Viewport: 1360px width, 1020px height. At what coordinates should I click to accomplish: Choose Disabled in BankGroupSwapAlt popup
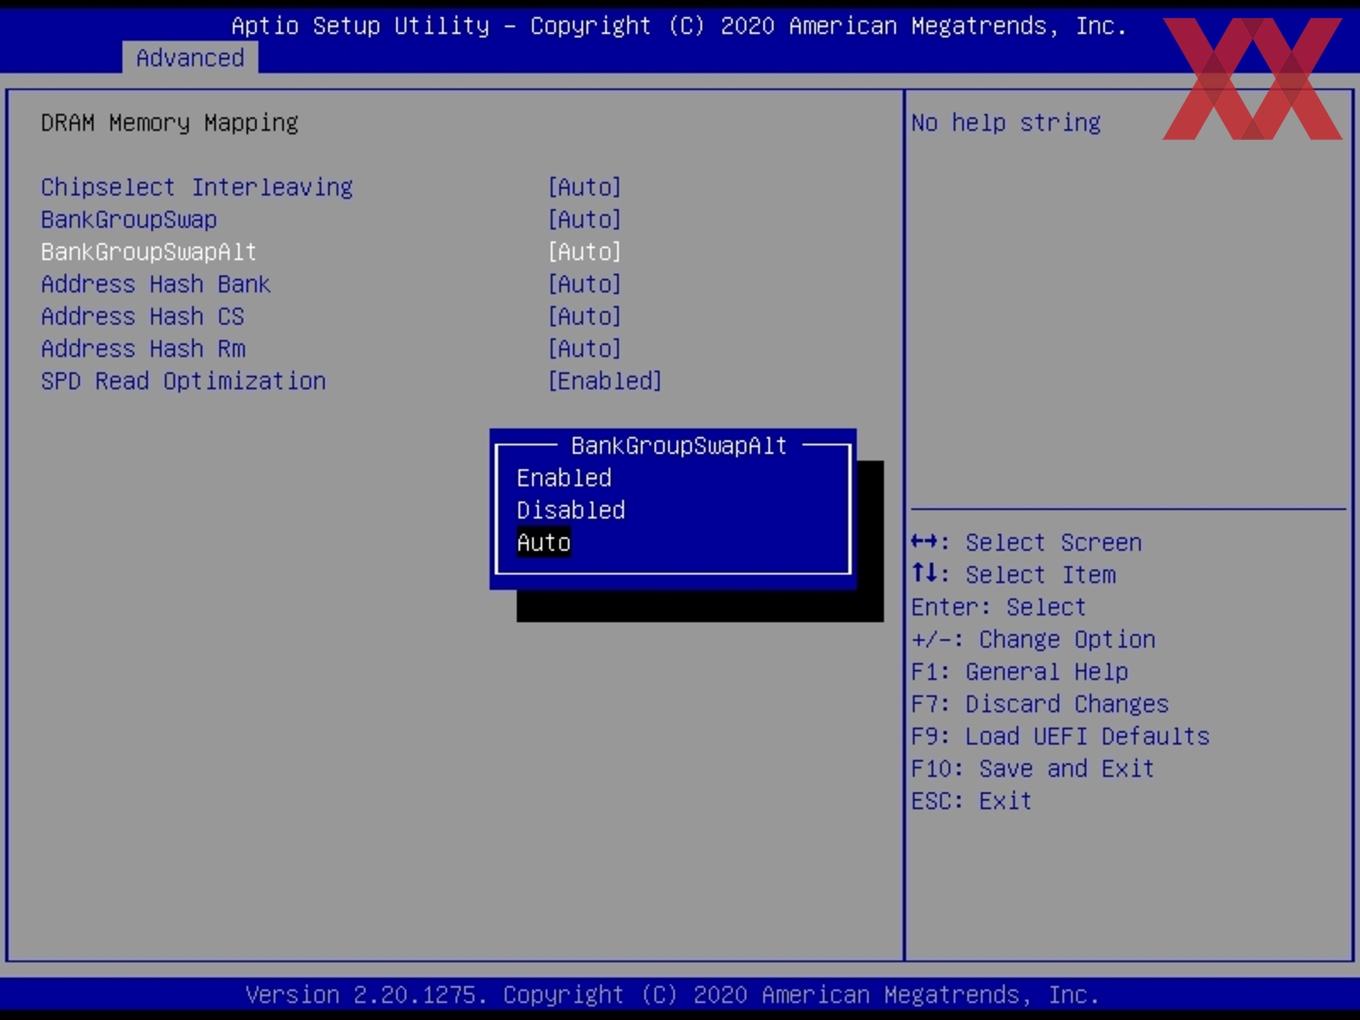pos(571,510)
